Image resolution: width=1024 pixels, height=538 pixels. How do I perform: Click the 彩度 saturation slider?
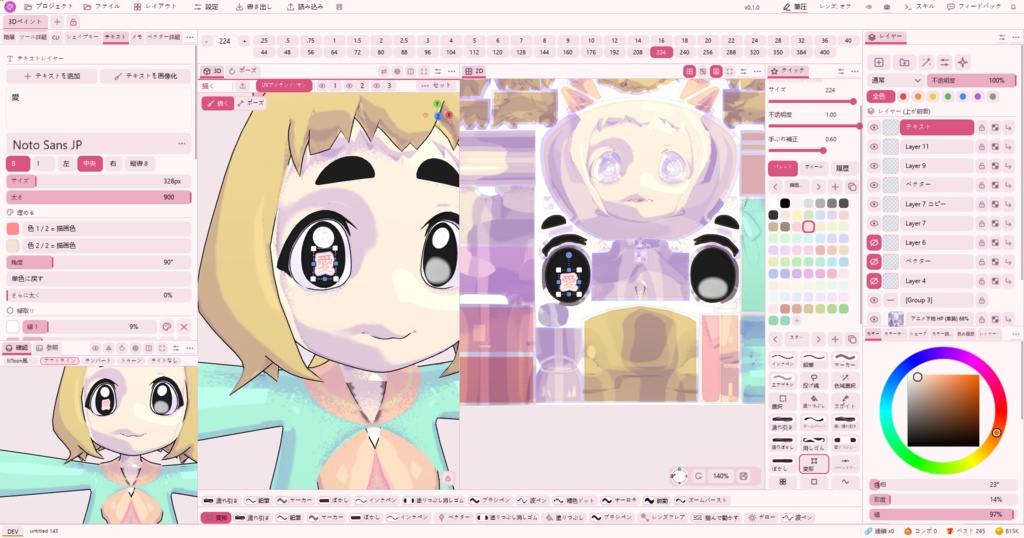tap(943, 499)
